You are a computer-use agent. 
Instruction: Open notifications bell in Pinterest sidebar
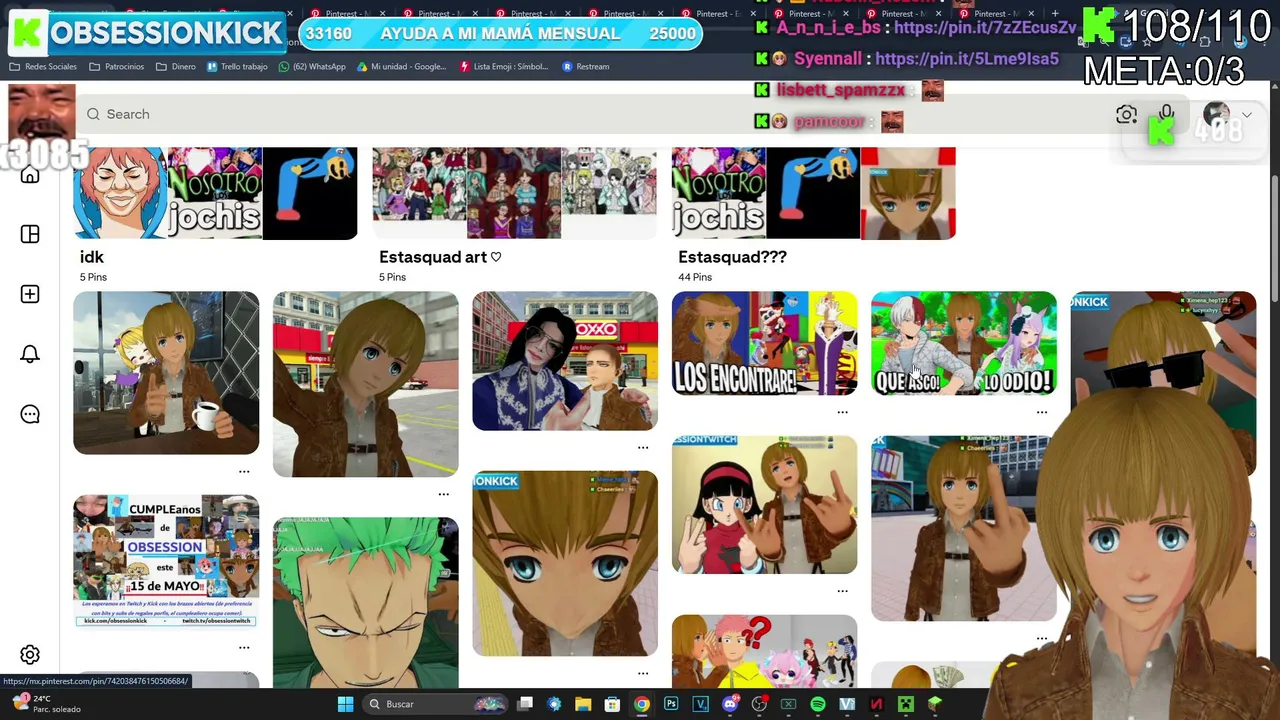30,354
